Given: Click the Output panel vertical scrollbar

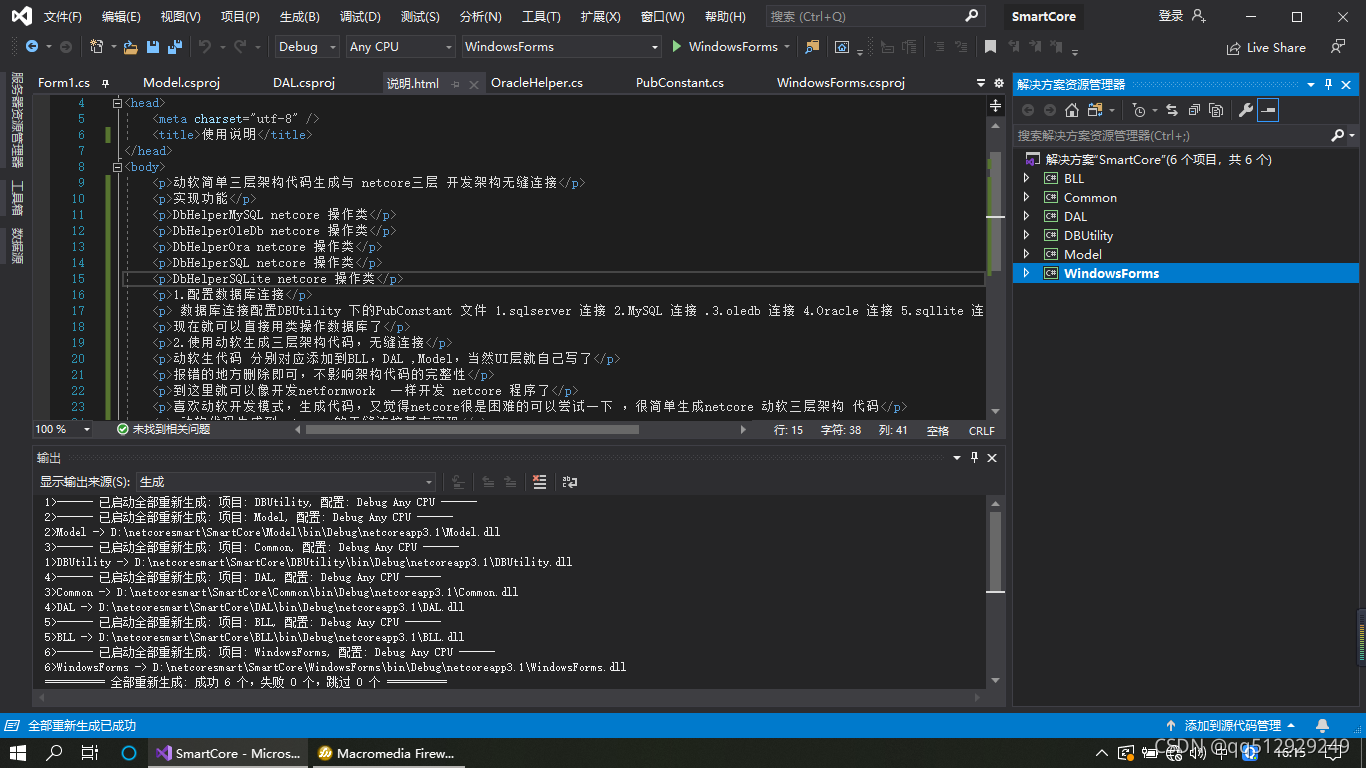Looking at the screenshot, I should pyautogui.click(x=995, y=590).
